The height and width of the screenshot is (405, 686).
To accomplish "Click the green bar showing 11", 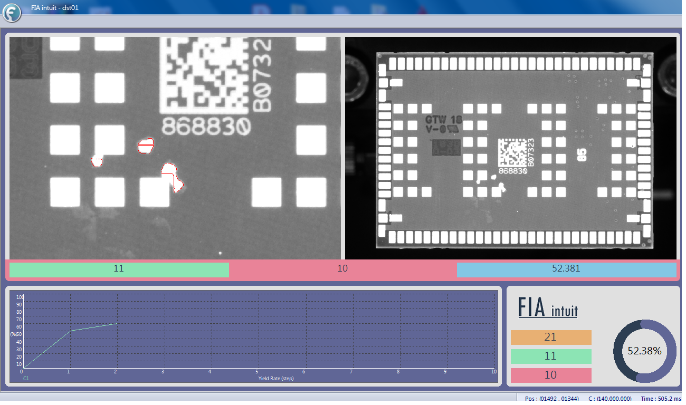I will (119, 269).
